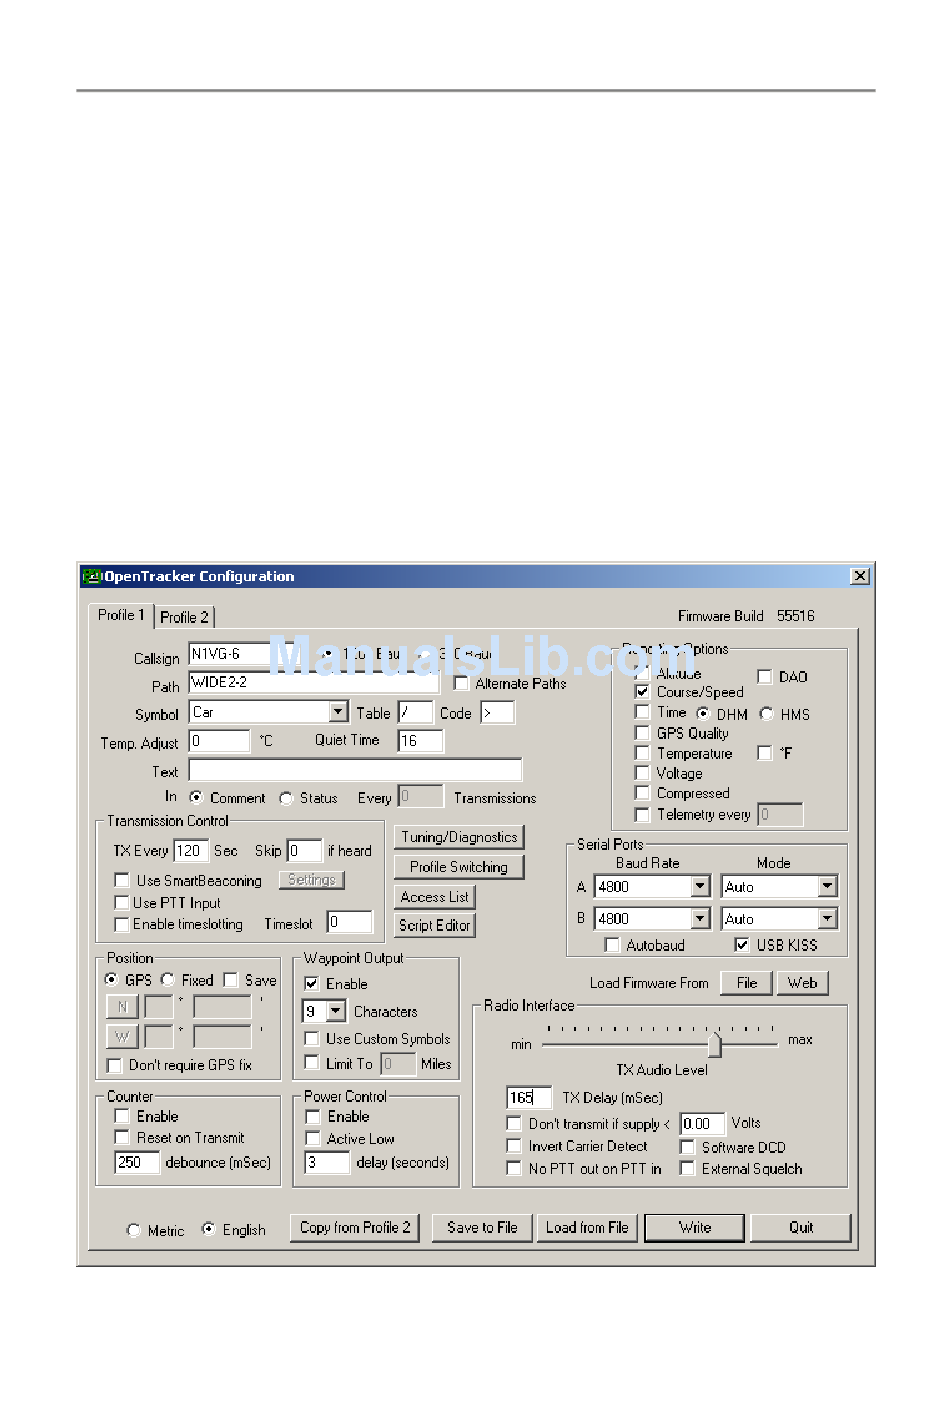
Task: Open the Access List
Action: click(x=435, y=897)
